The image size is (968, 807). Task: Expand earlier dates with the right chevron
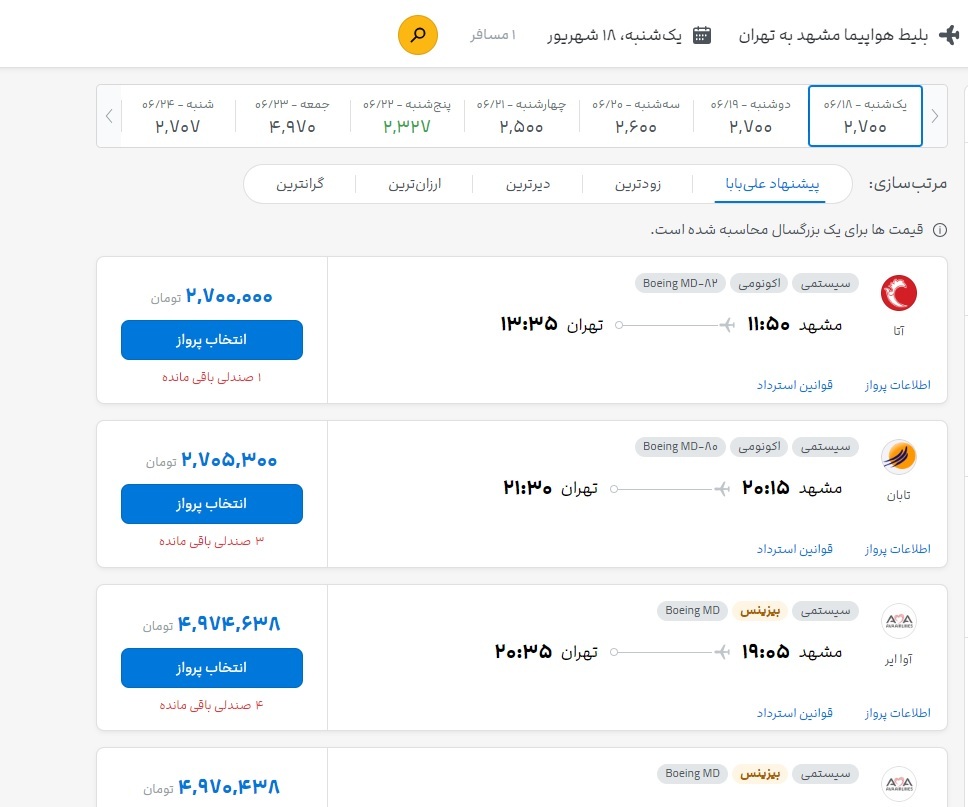click(934, 115)
